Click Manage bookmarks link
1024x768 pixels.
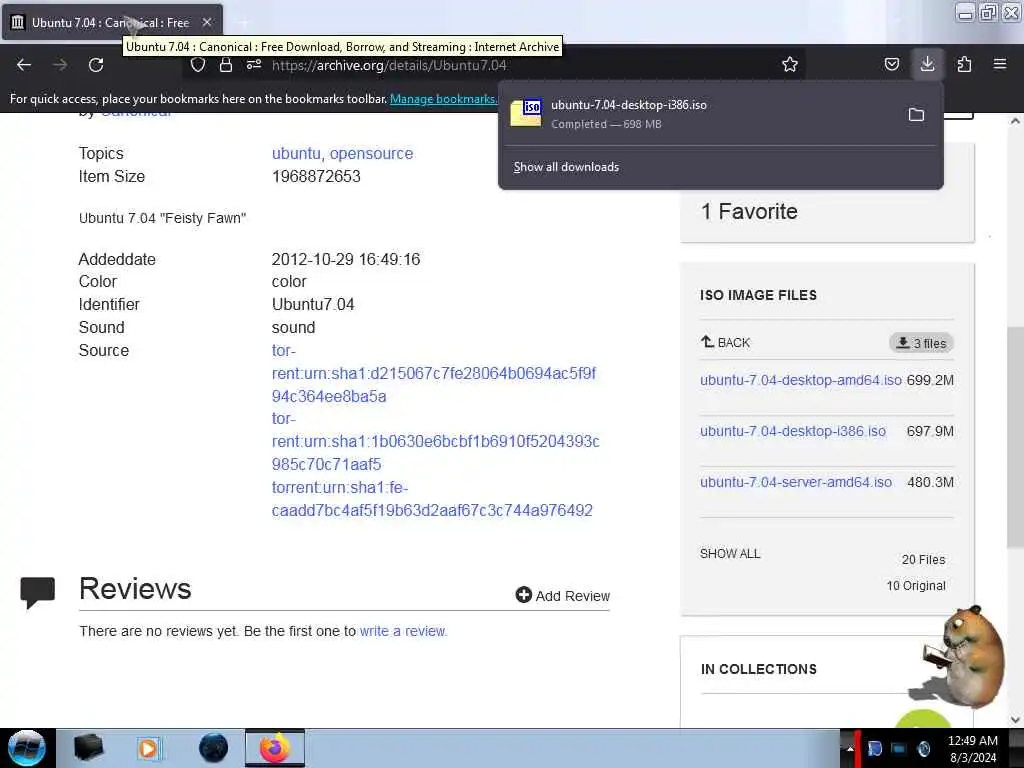[x=443, y=99]
